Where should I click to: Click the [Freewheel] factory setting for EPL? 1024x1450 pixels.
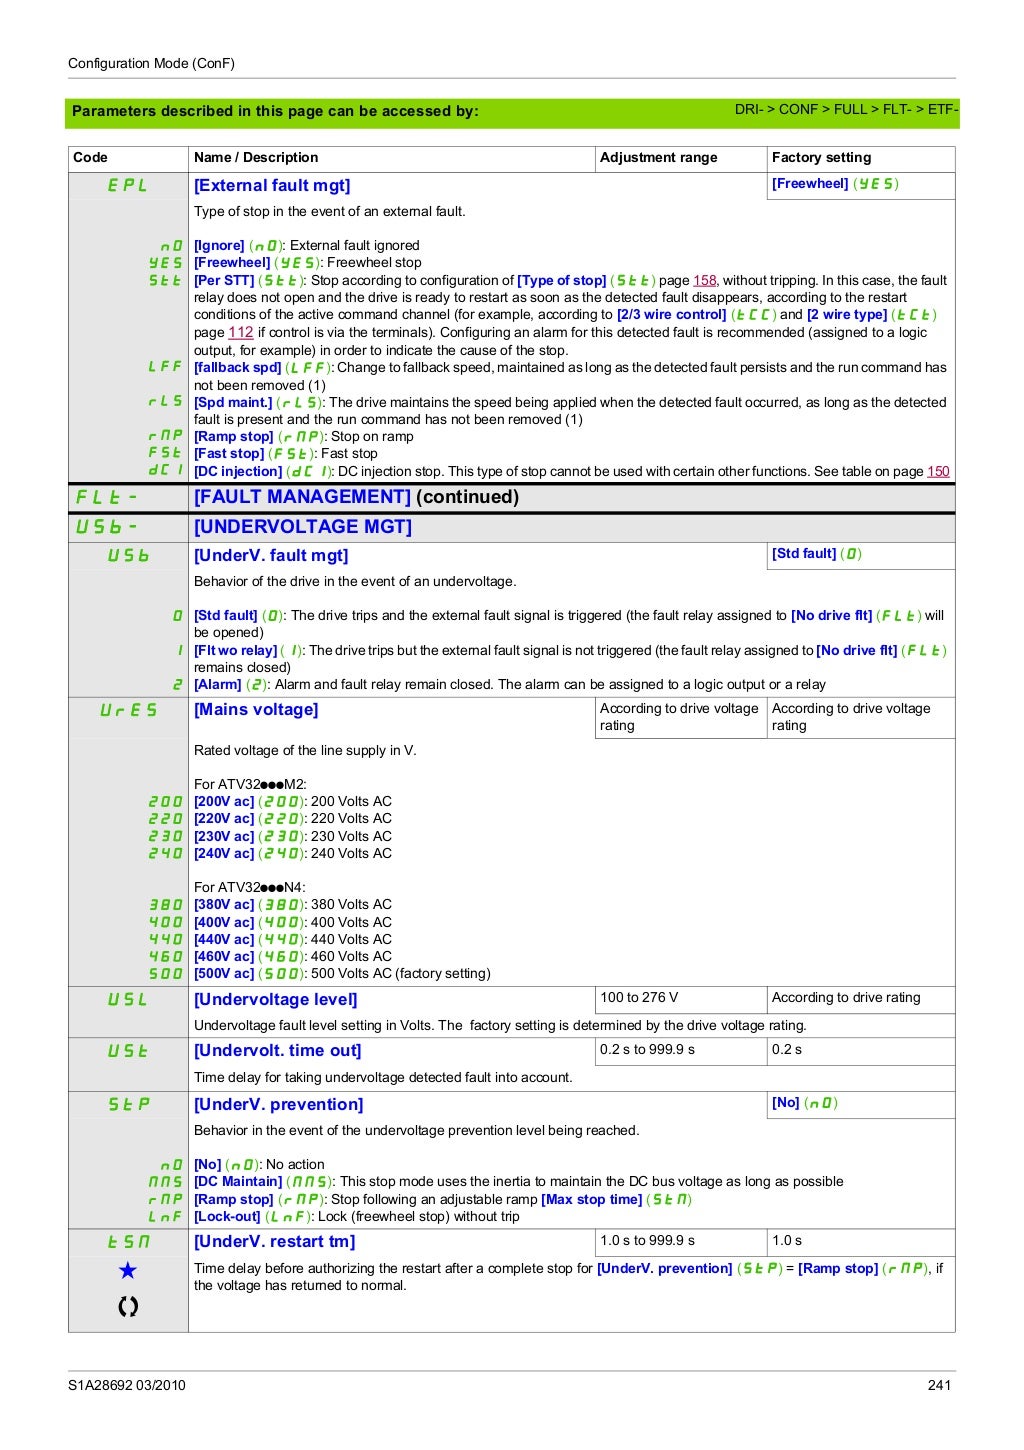click(x=835, y=184)
